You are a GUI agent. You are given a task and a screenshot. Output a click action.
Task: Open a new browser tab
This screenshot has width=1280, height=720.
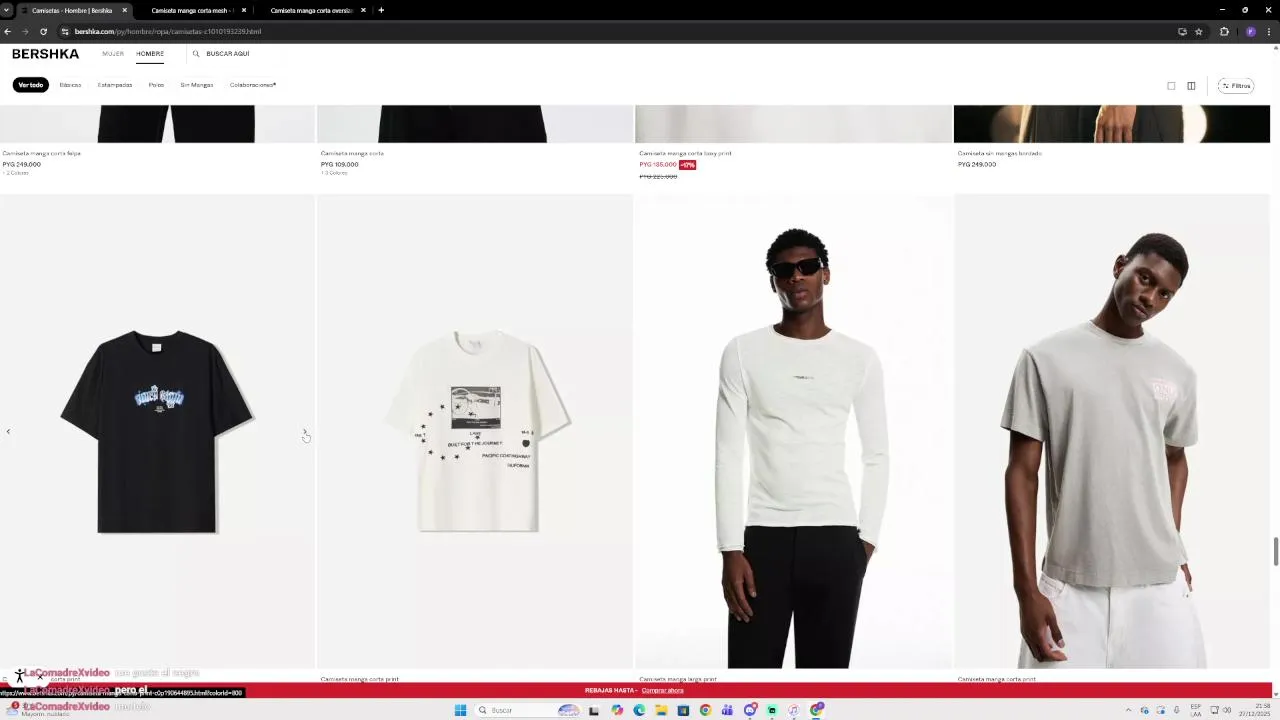pyautogui.click(x=381, y=10)
